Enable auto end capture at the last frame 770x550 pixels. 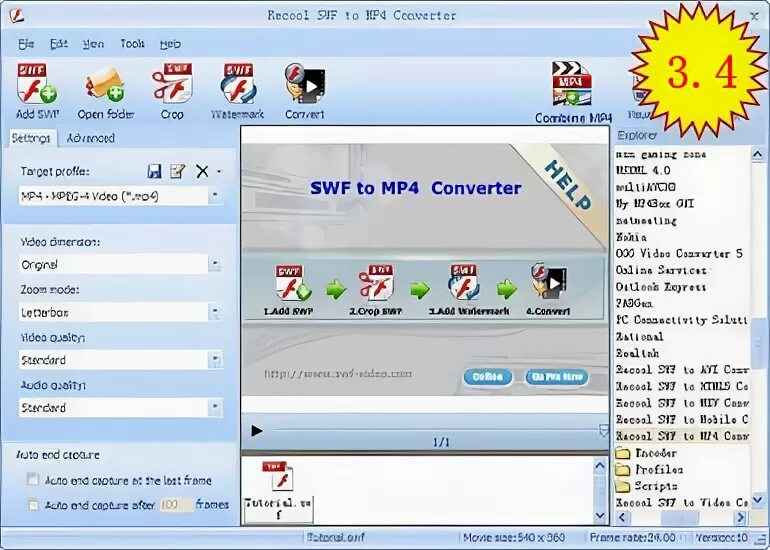[33, 479]
